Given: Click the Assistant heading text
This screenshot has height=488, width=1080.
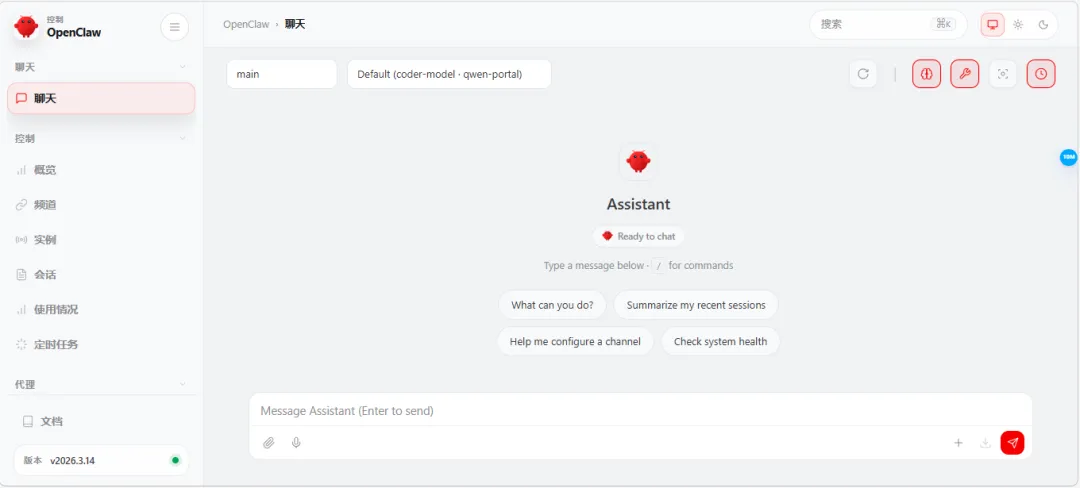Looking at the screenshot, I should coord(638,204).
